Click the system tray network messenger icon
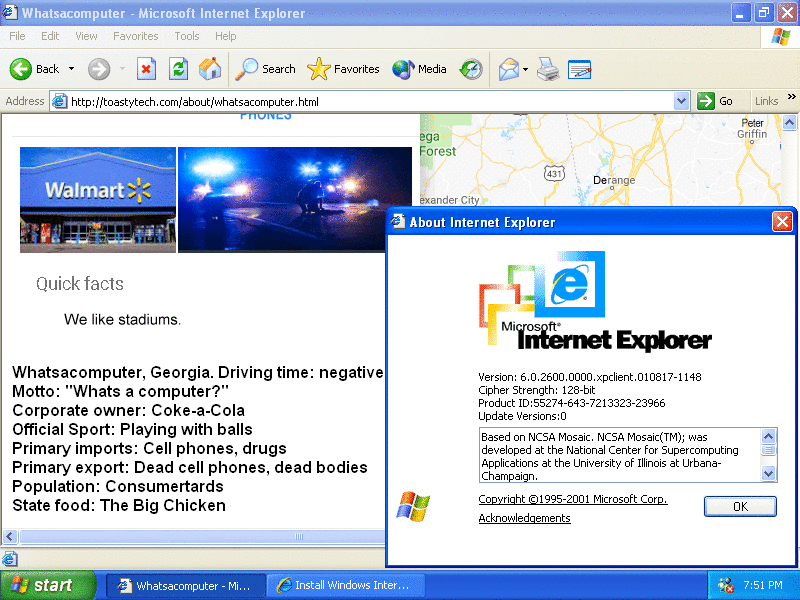This screenshot has height=600, width=800. [726, 585]
